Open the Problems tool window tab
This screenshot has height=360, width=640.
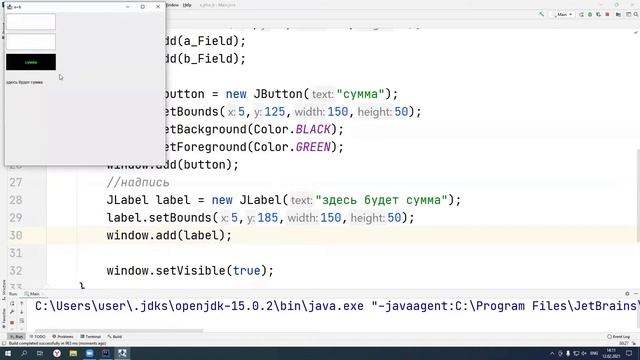coord(63,337)
